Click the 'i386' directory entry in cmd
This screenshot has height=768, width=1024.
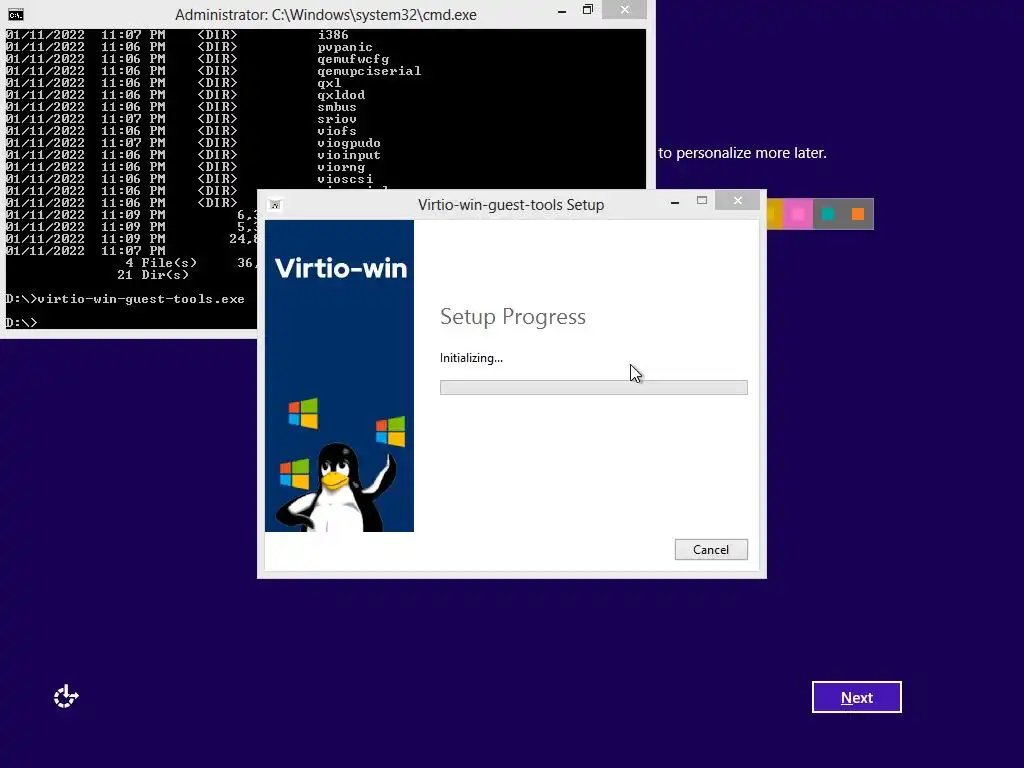333,35
